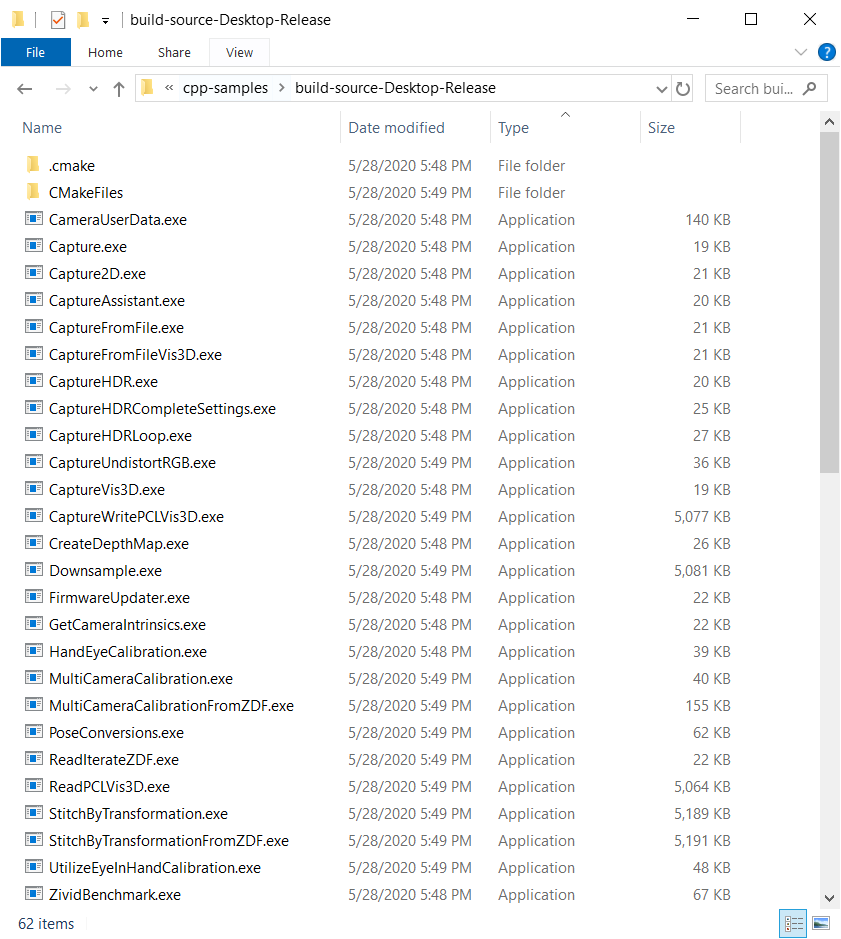Open the File menu

point(35,53)
